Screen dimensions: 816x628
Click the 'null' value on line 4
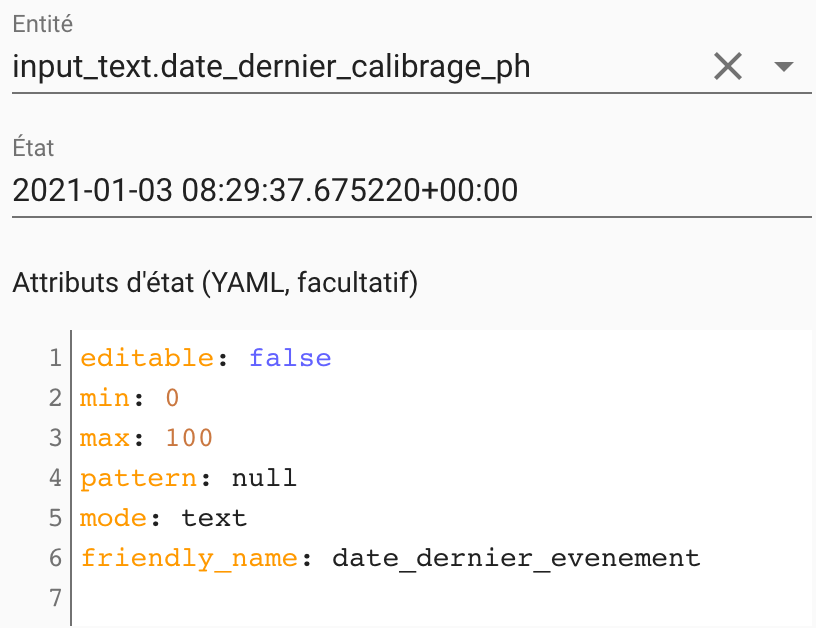(264, 478)
